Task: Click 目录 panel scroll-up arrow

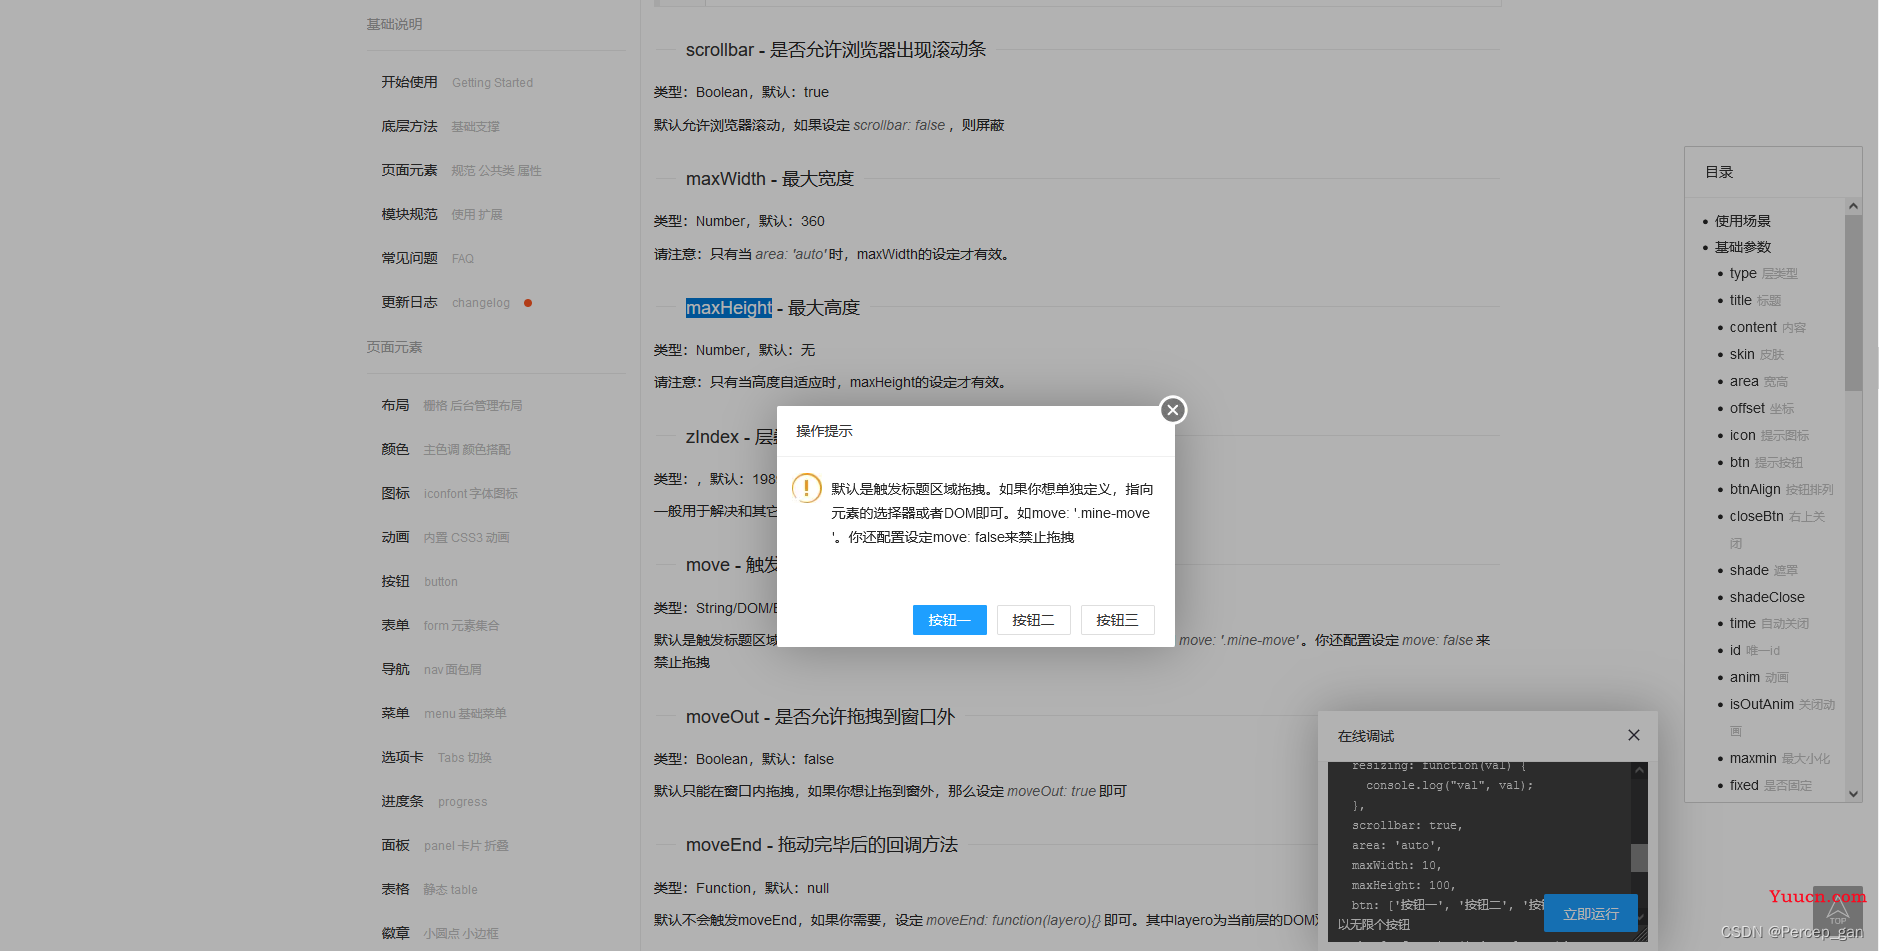Action: tap(1853, 206)
